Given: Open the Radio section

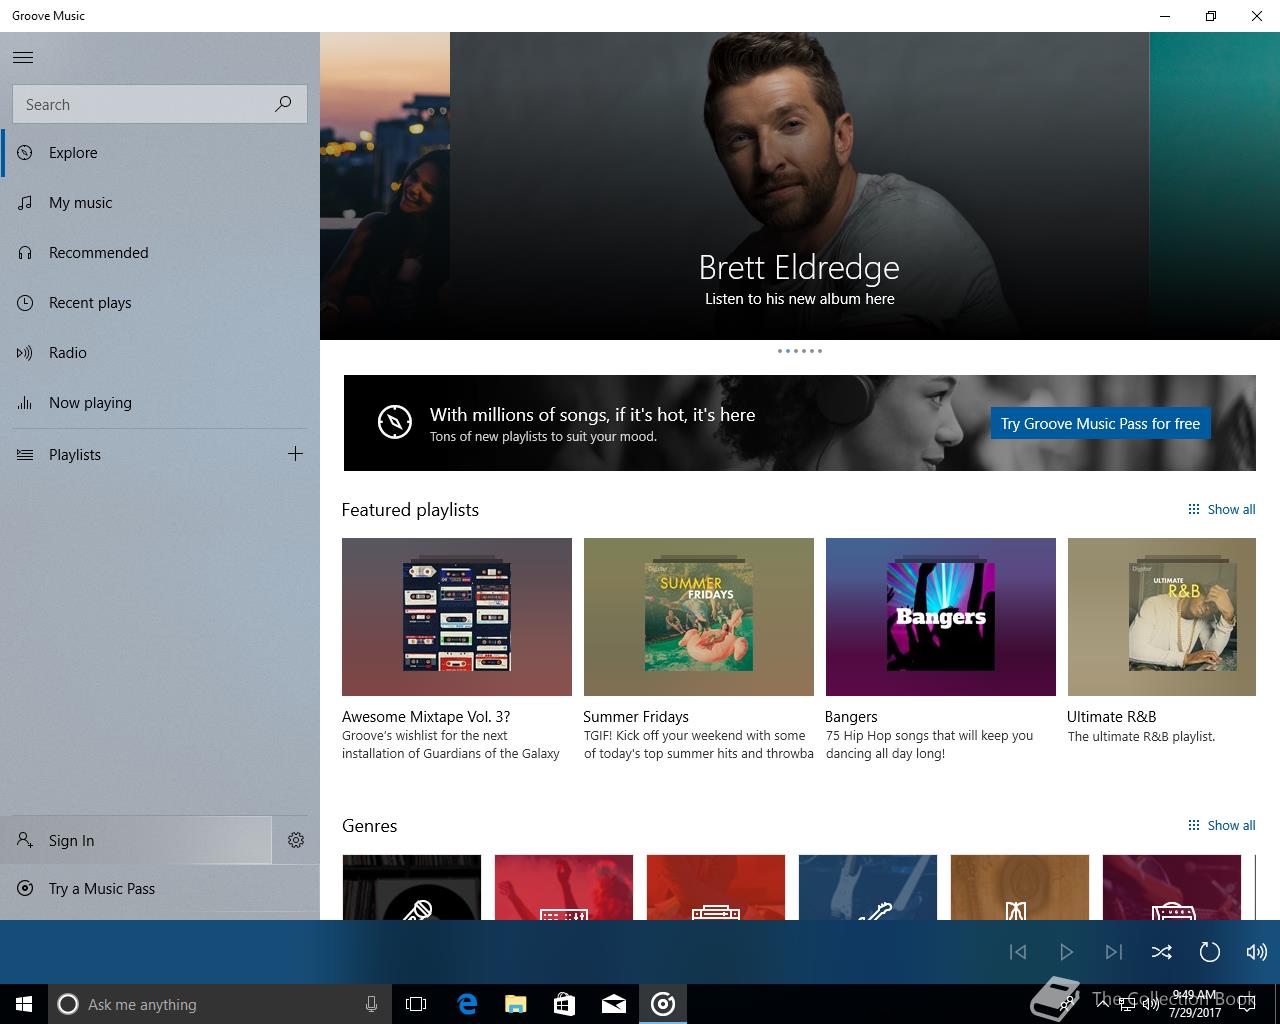Looking at the screenshot, I should pyautogui.click(x=160, y=353).
